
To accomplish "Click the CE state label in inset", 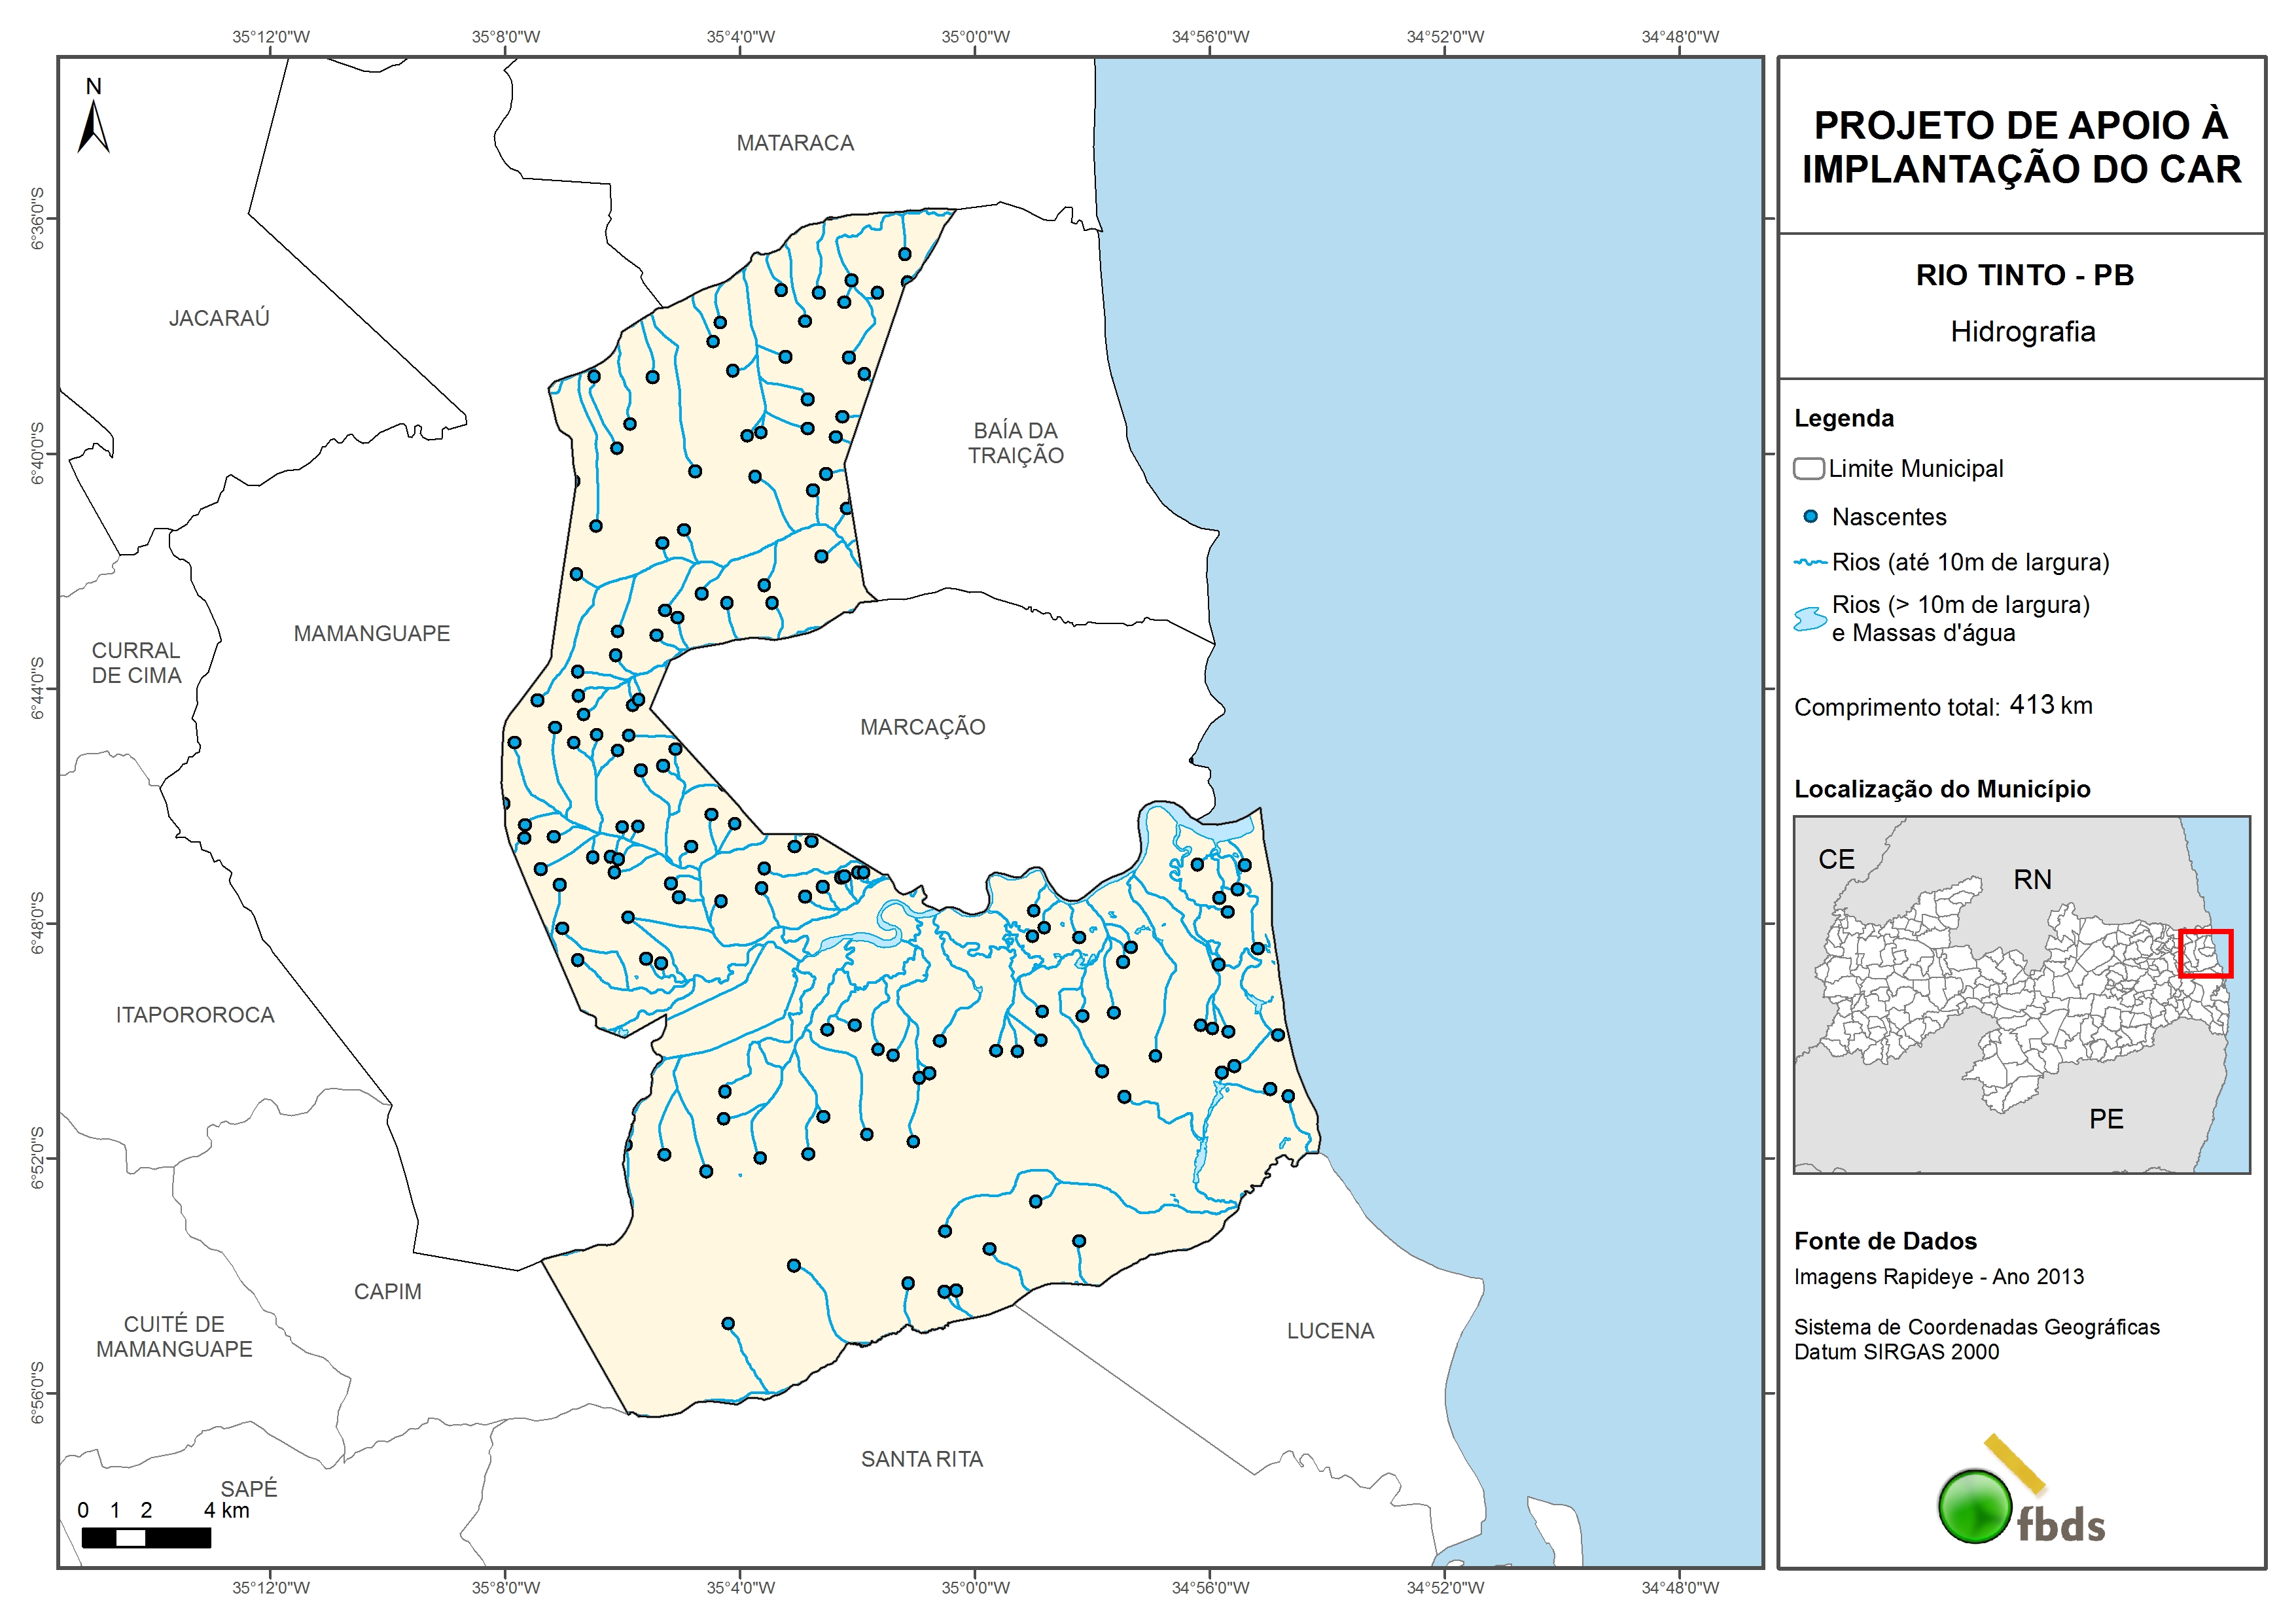I will (1836, 859).
